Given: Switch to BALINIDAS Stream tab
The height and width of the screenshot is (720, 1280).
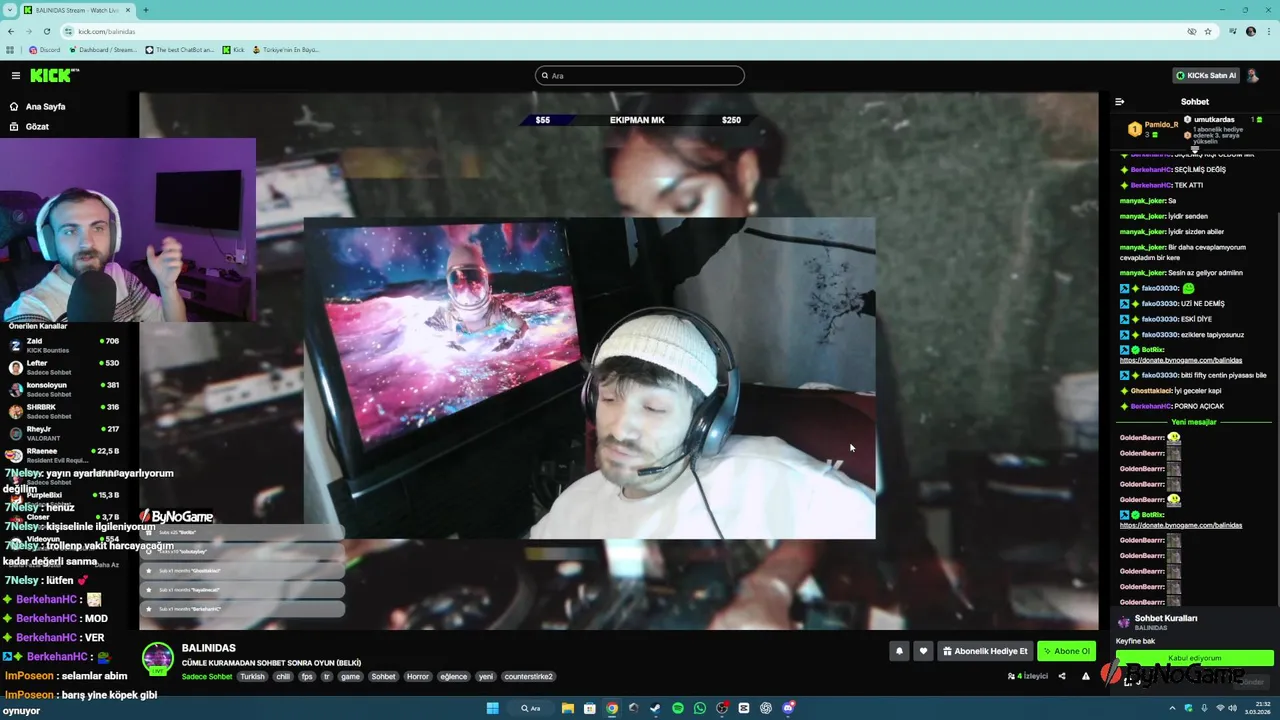Looking at the screenshot, I should [x=77, y=10].
